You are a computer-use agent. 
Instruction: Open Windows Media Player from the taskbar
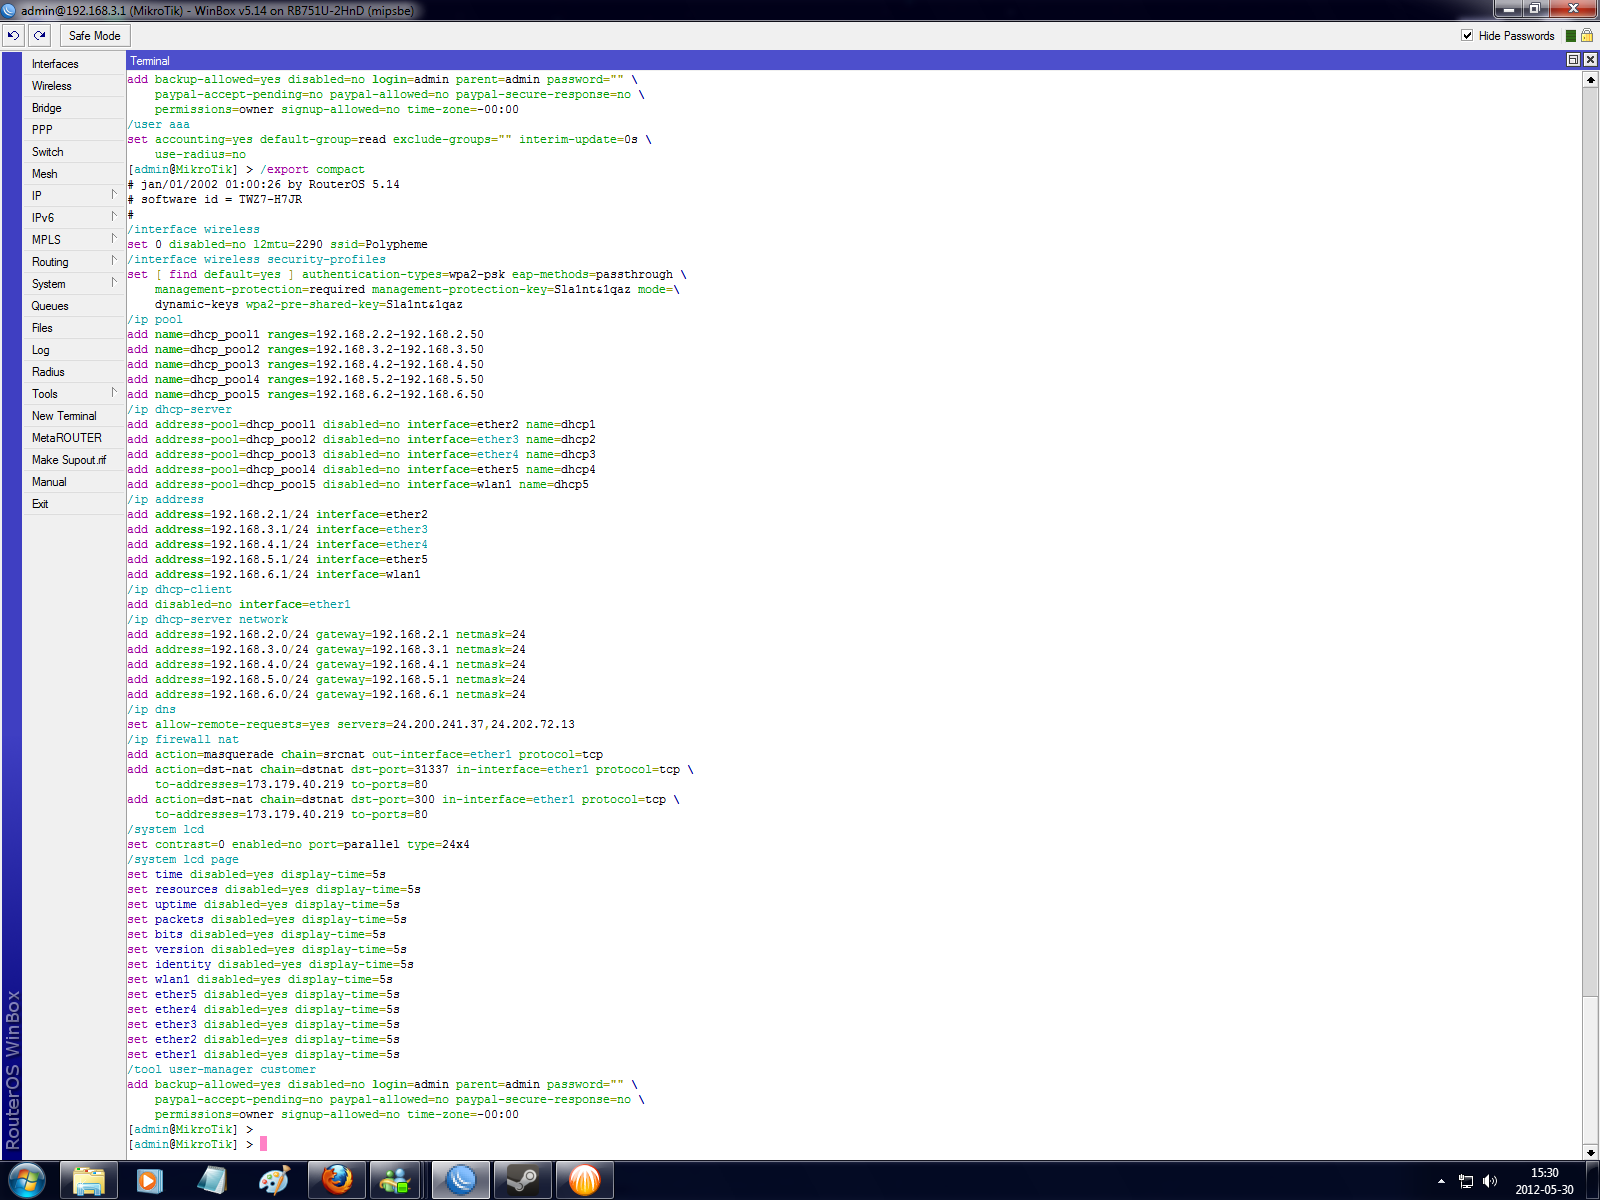(x=150, y=1180)
